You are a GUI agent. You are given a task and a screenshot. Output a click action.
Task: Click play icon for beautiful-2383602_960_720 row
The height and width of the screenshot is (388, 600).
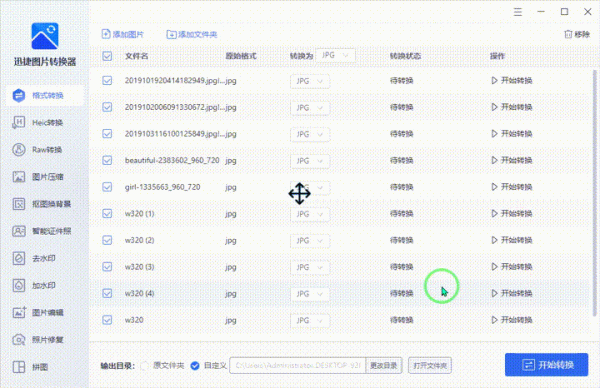pyautogui.click(x=494, y=160)
